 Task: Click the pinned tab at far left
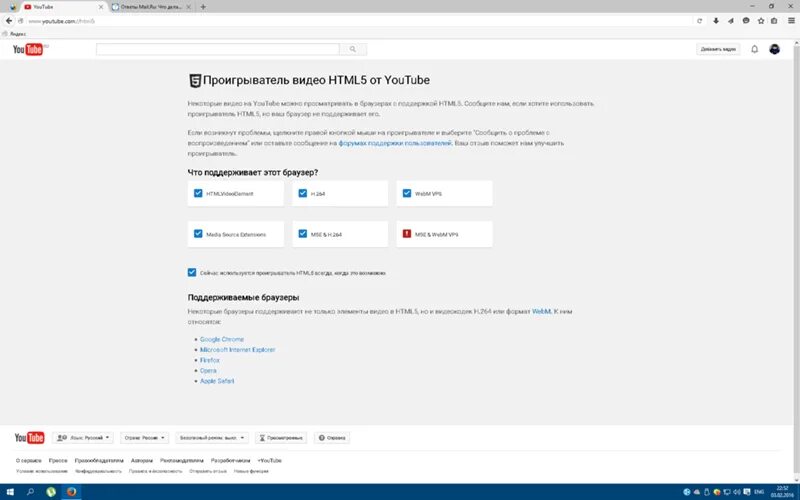[x=13, y=7]
